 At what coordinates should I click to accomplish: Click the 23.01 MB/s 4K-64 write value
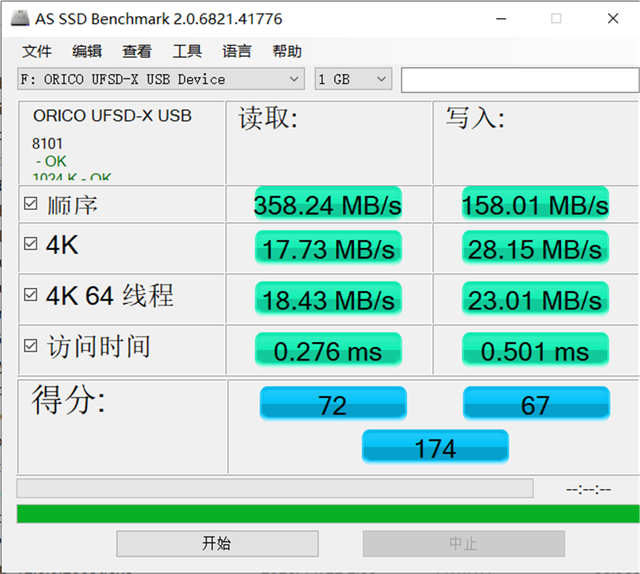pyautogui.click(x=535, y=299)
